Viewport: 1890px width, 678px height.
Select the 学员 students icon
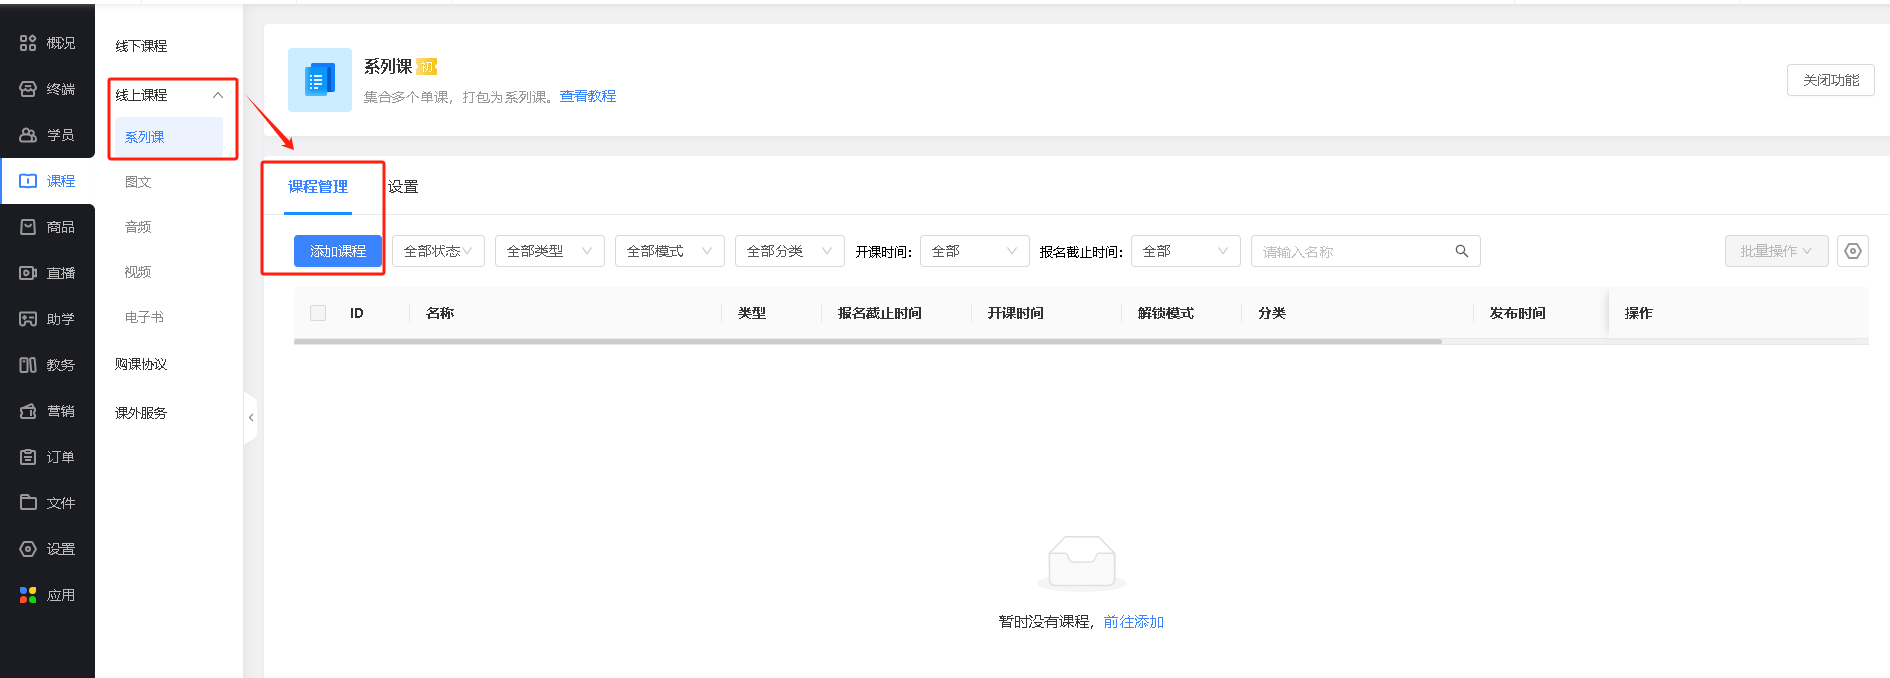[28, 135]
